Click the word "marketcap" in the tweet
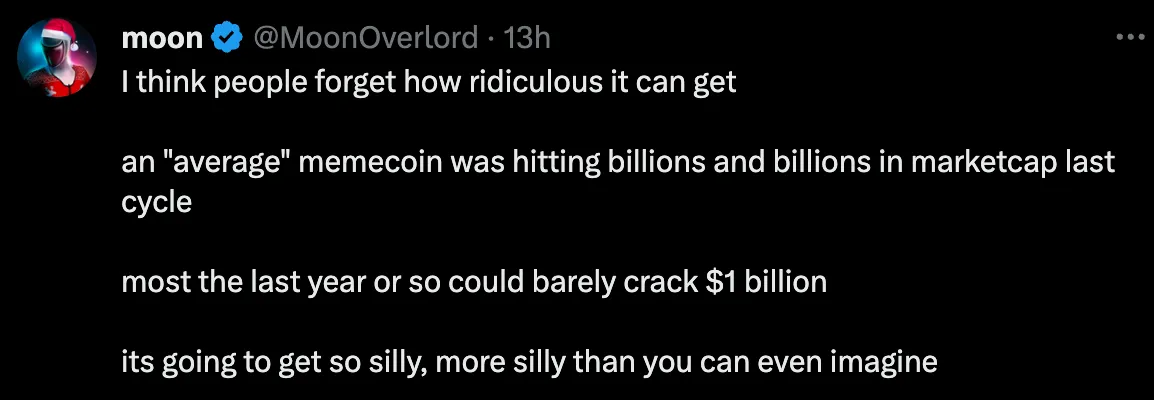The width and height of the screenshot is (1154, 400). click(x=958, y=164)
